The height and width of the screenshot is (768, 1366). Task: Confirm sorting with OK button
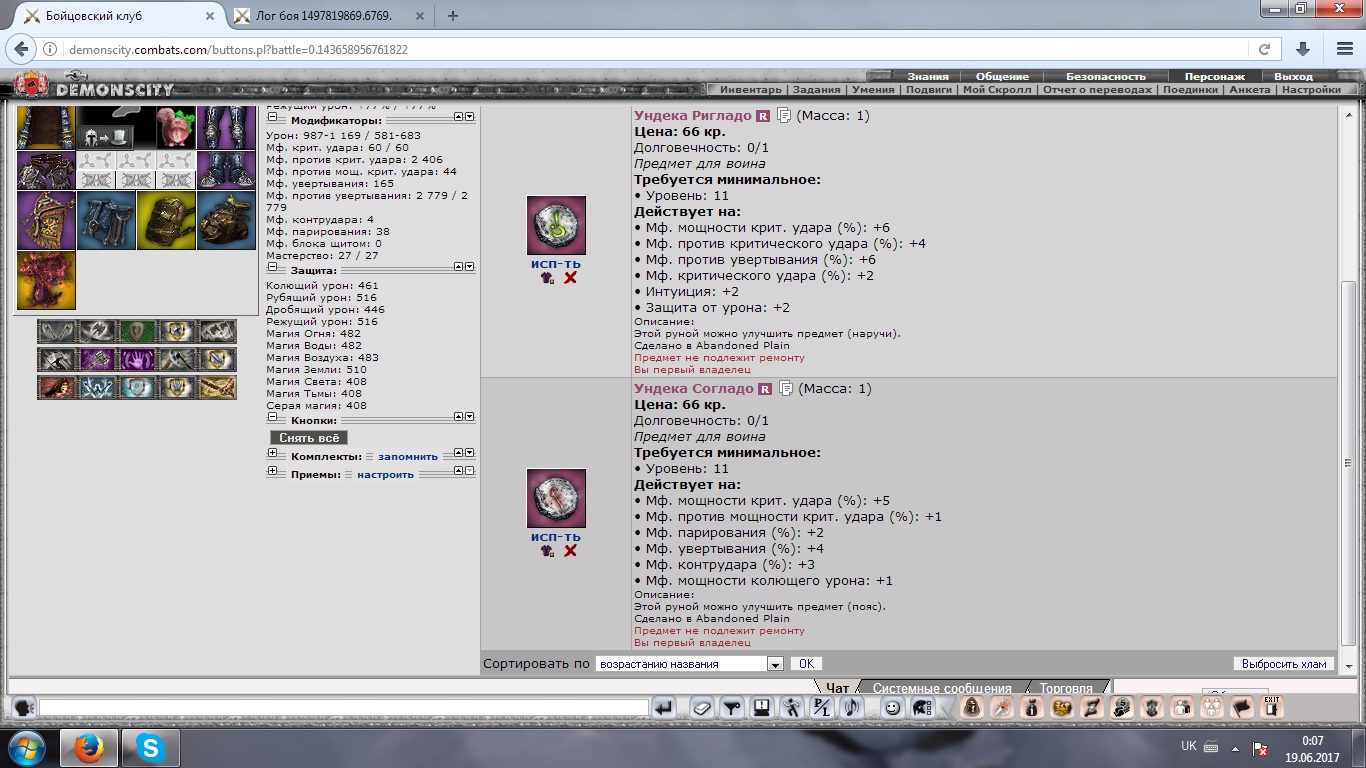[807, 664]
